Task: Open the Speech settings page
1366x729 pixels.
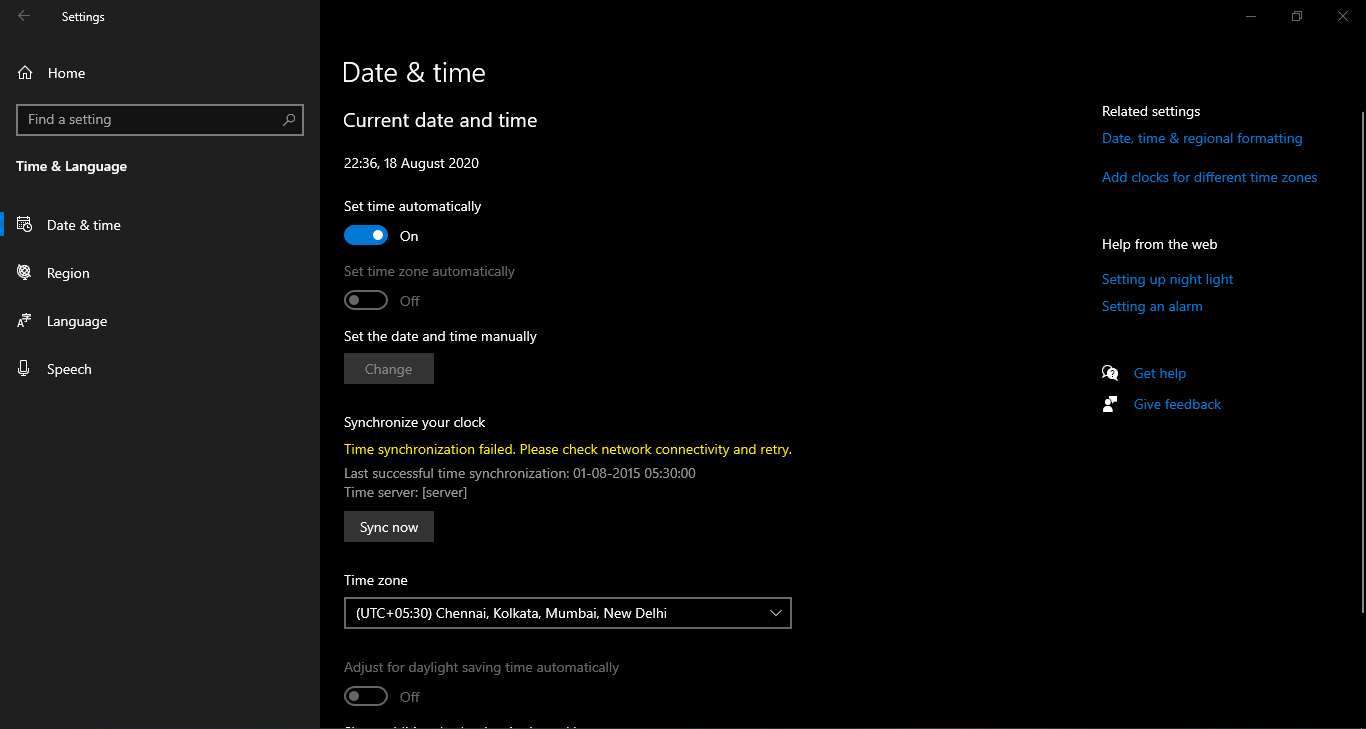Action: pyautogui.click(x=160, y=369)
